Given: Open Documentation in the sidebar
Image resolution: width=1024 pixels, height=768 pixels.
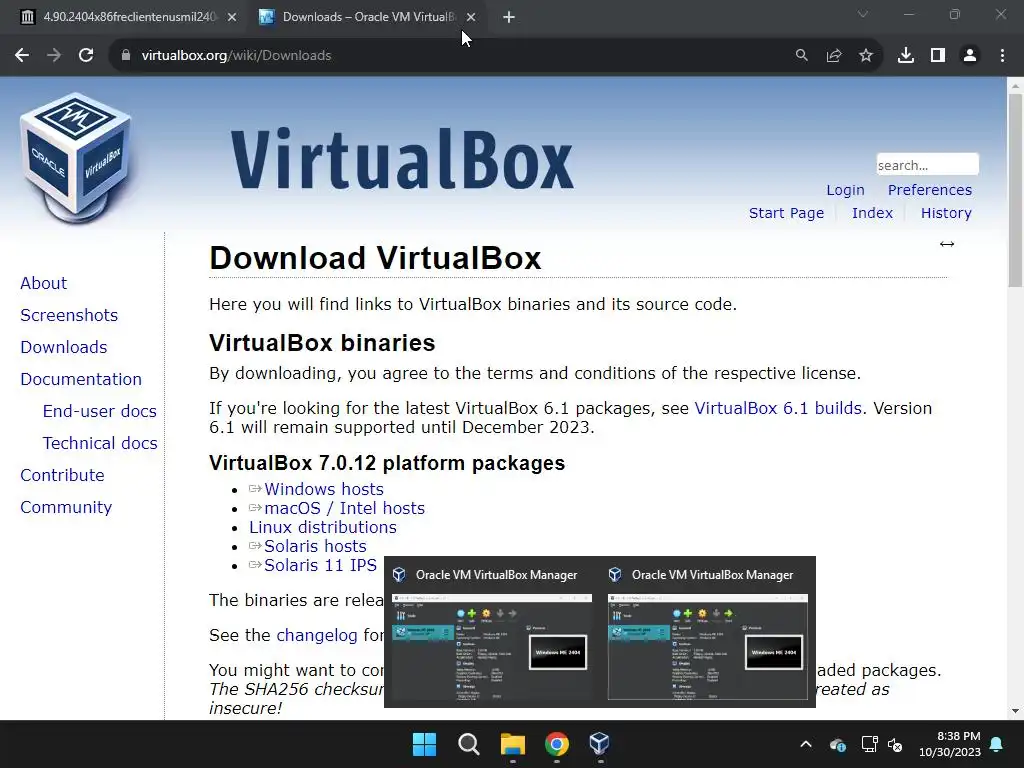Looking at the screenshot, I should (81, 379).
